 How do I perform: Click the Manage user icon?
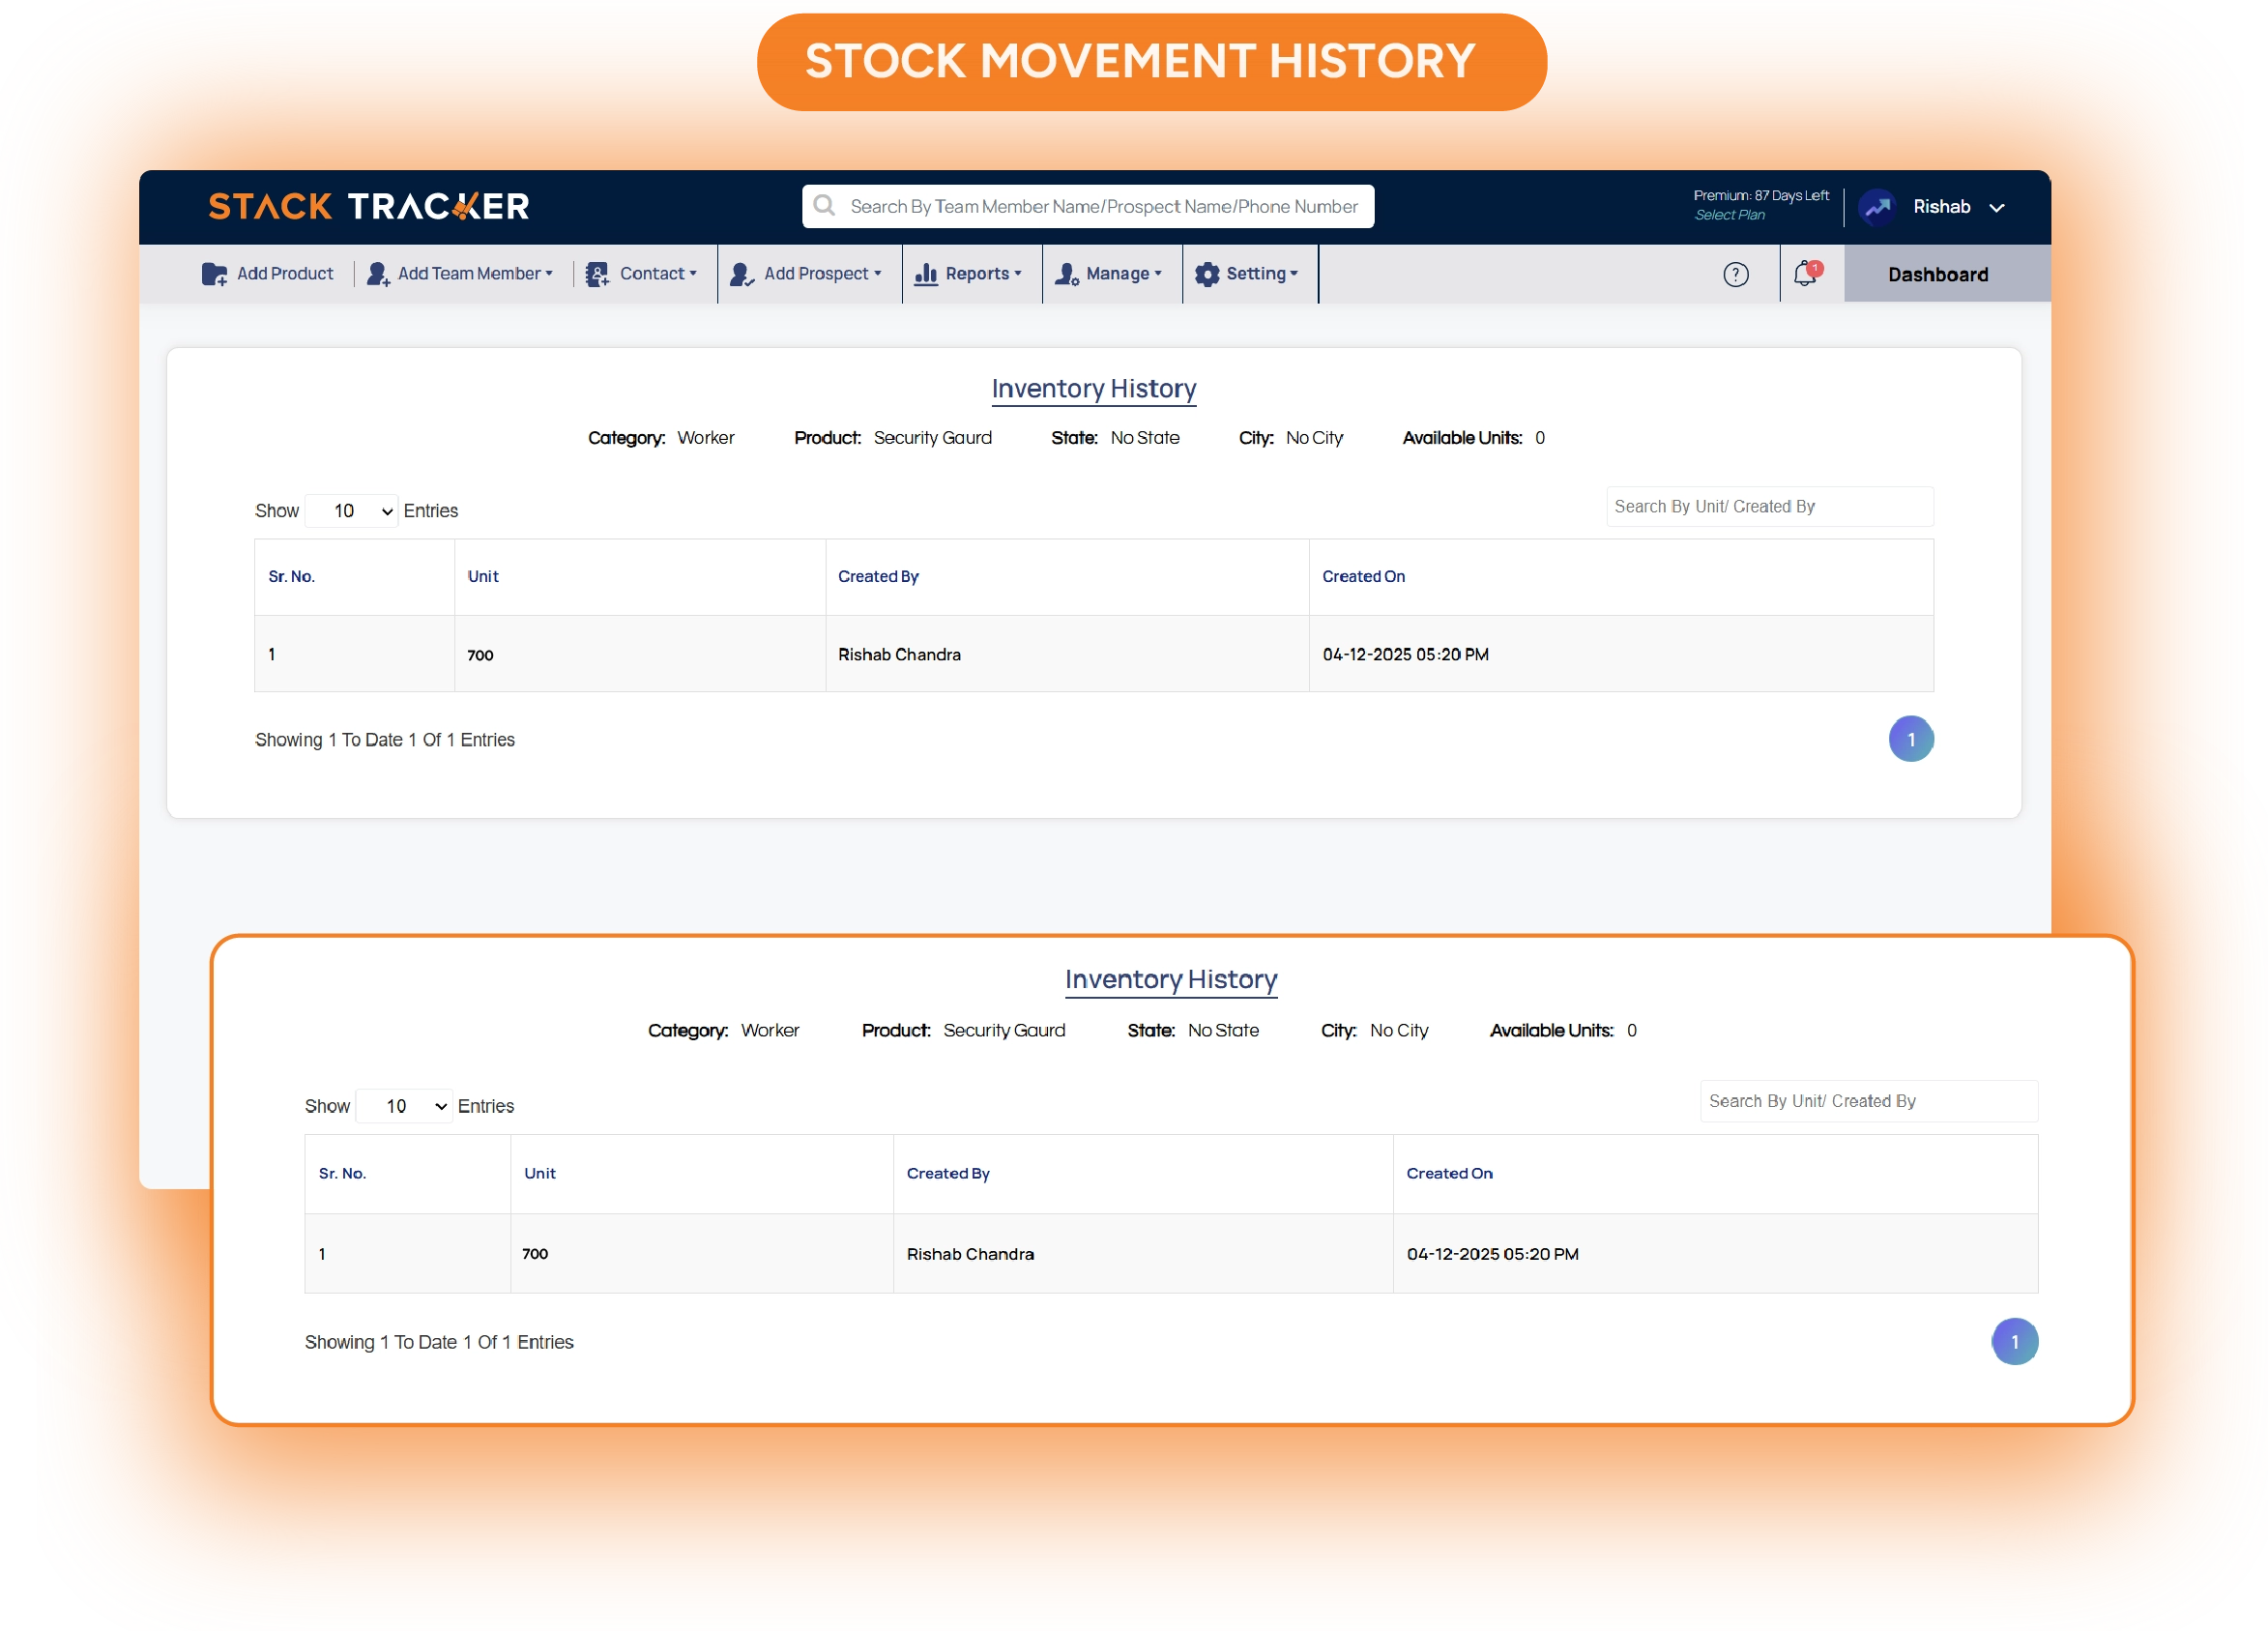(x=1066, y=273)
